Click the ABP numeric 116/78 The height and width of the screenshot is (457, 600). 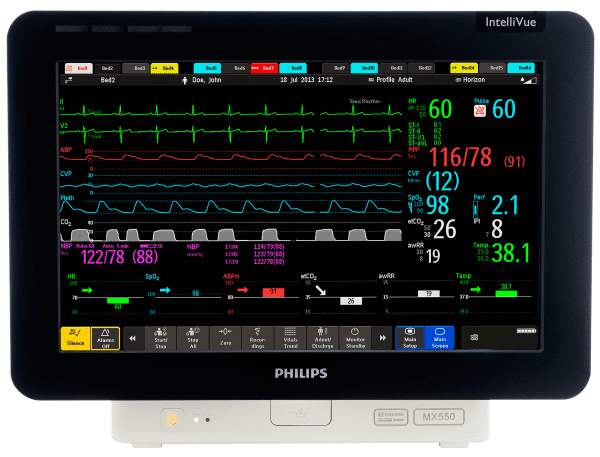click(460, 157)
